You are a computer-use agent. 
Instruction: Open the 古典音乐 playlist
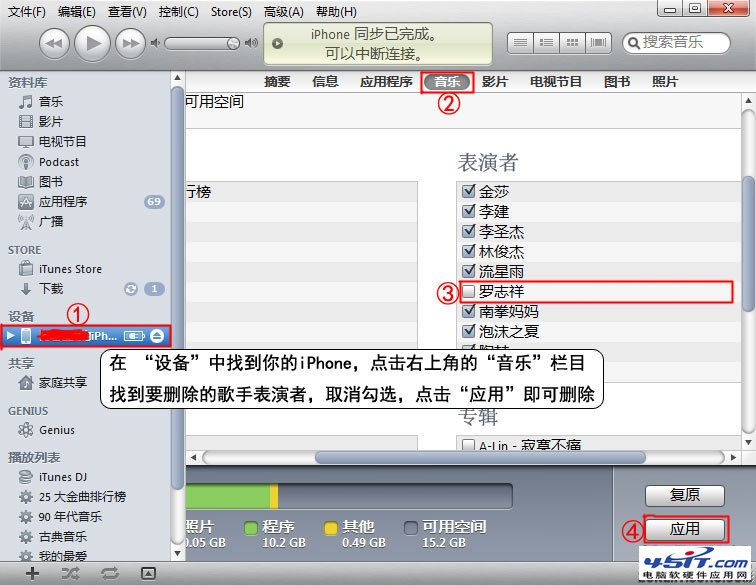(x=62, y=537)
